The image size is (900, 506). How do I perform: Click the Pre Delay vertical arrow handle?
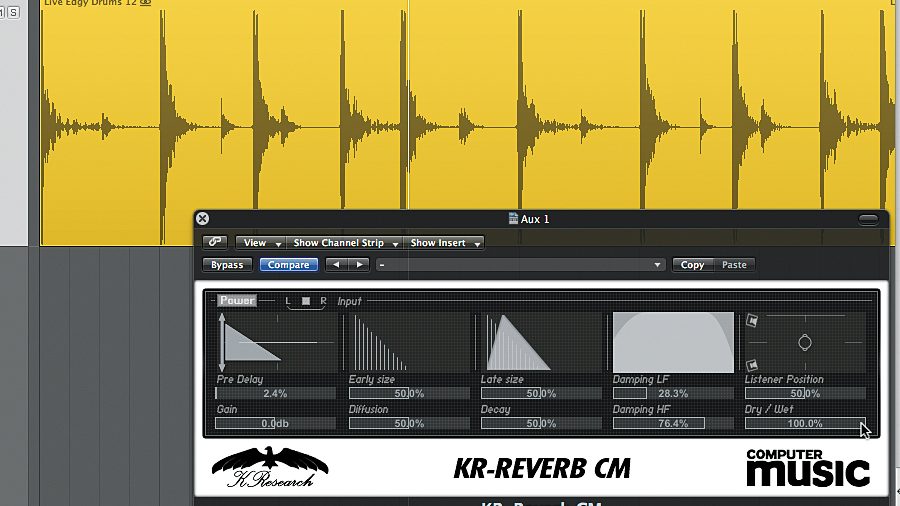point(222,342)
